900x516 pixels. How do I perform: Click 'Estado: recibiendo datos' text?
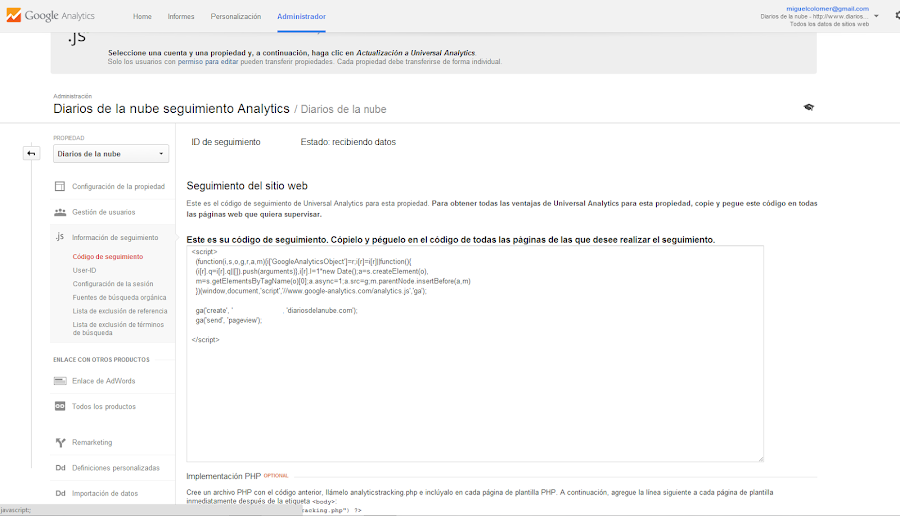pos(348,142)
